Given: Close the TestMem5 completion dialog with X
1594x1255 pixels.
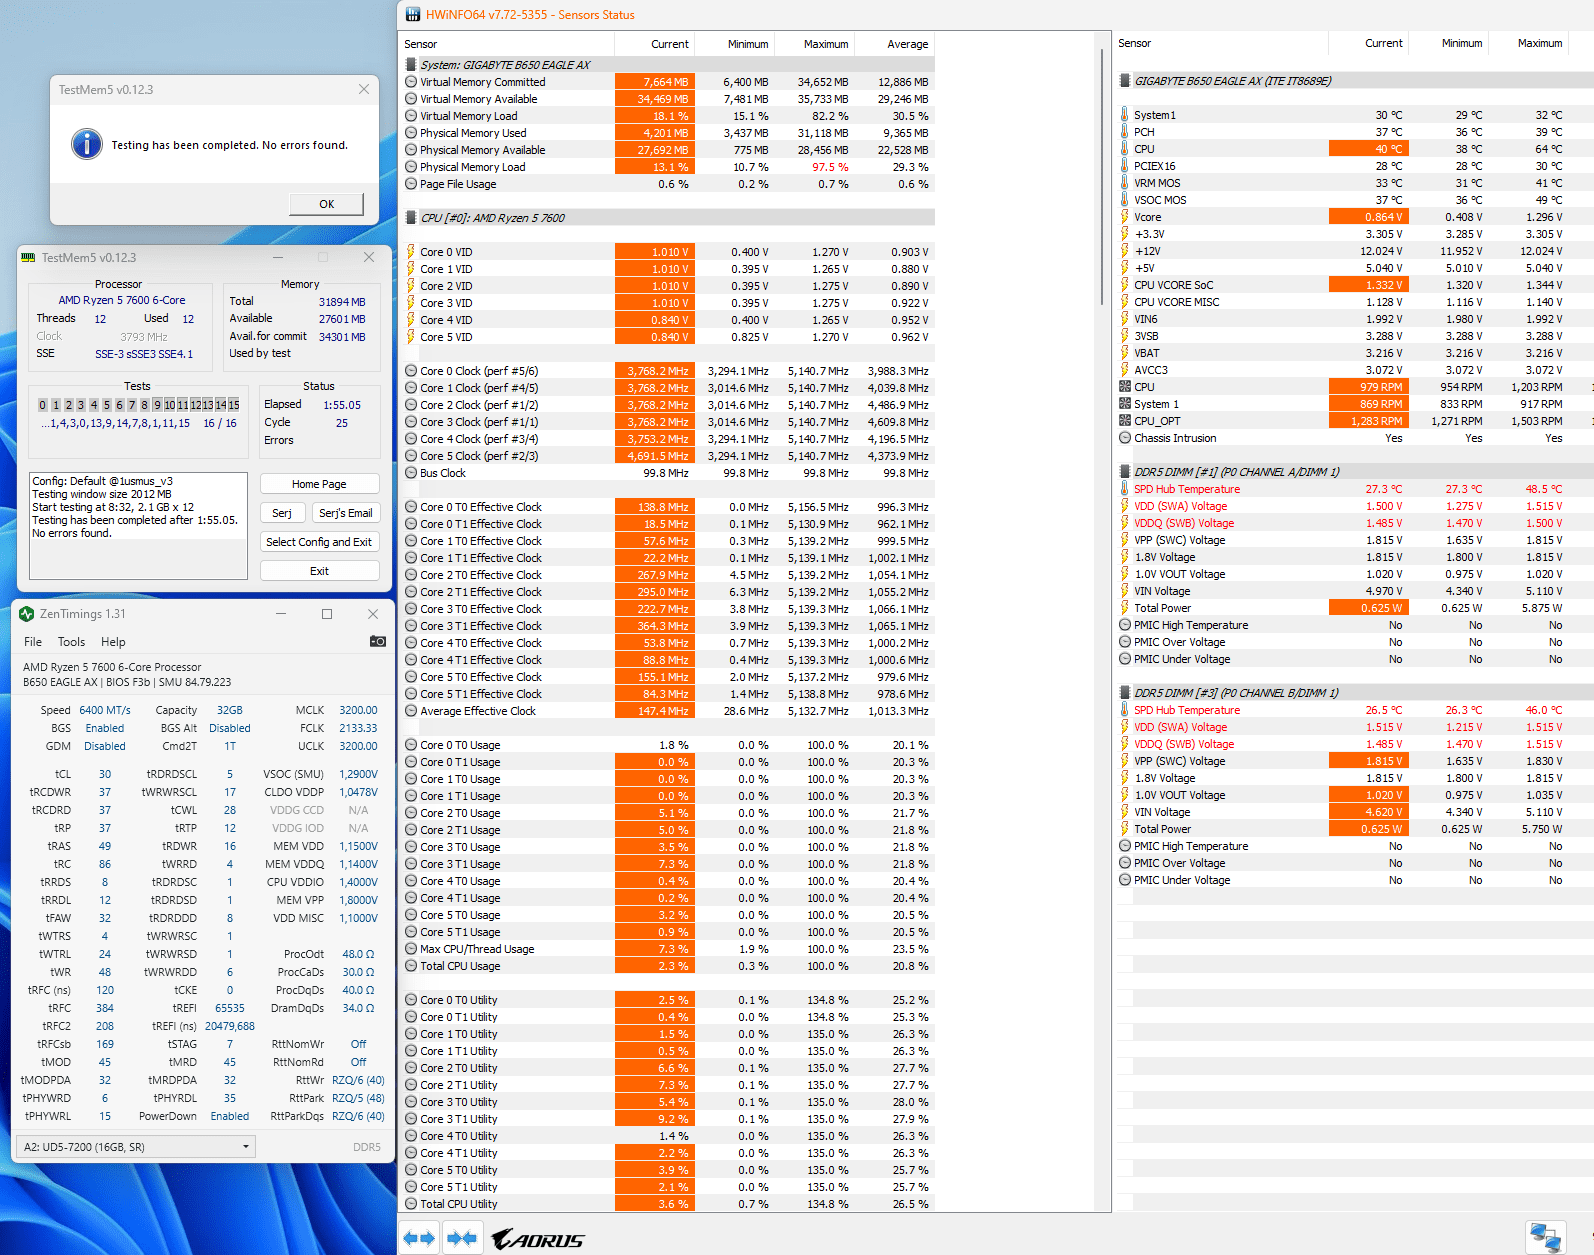Looking at the screenshot, I should 364,89.
